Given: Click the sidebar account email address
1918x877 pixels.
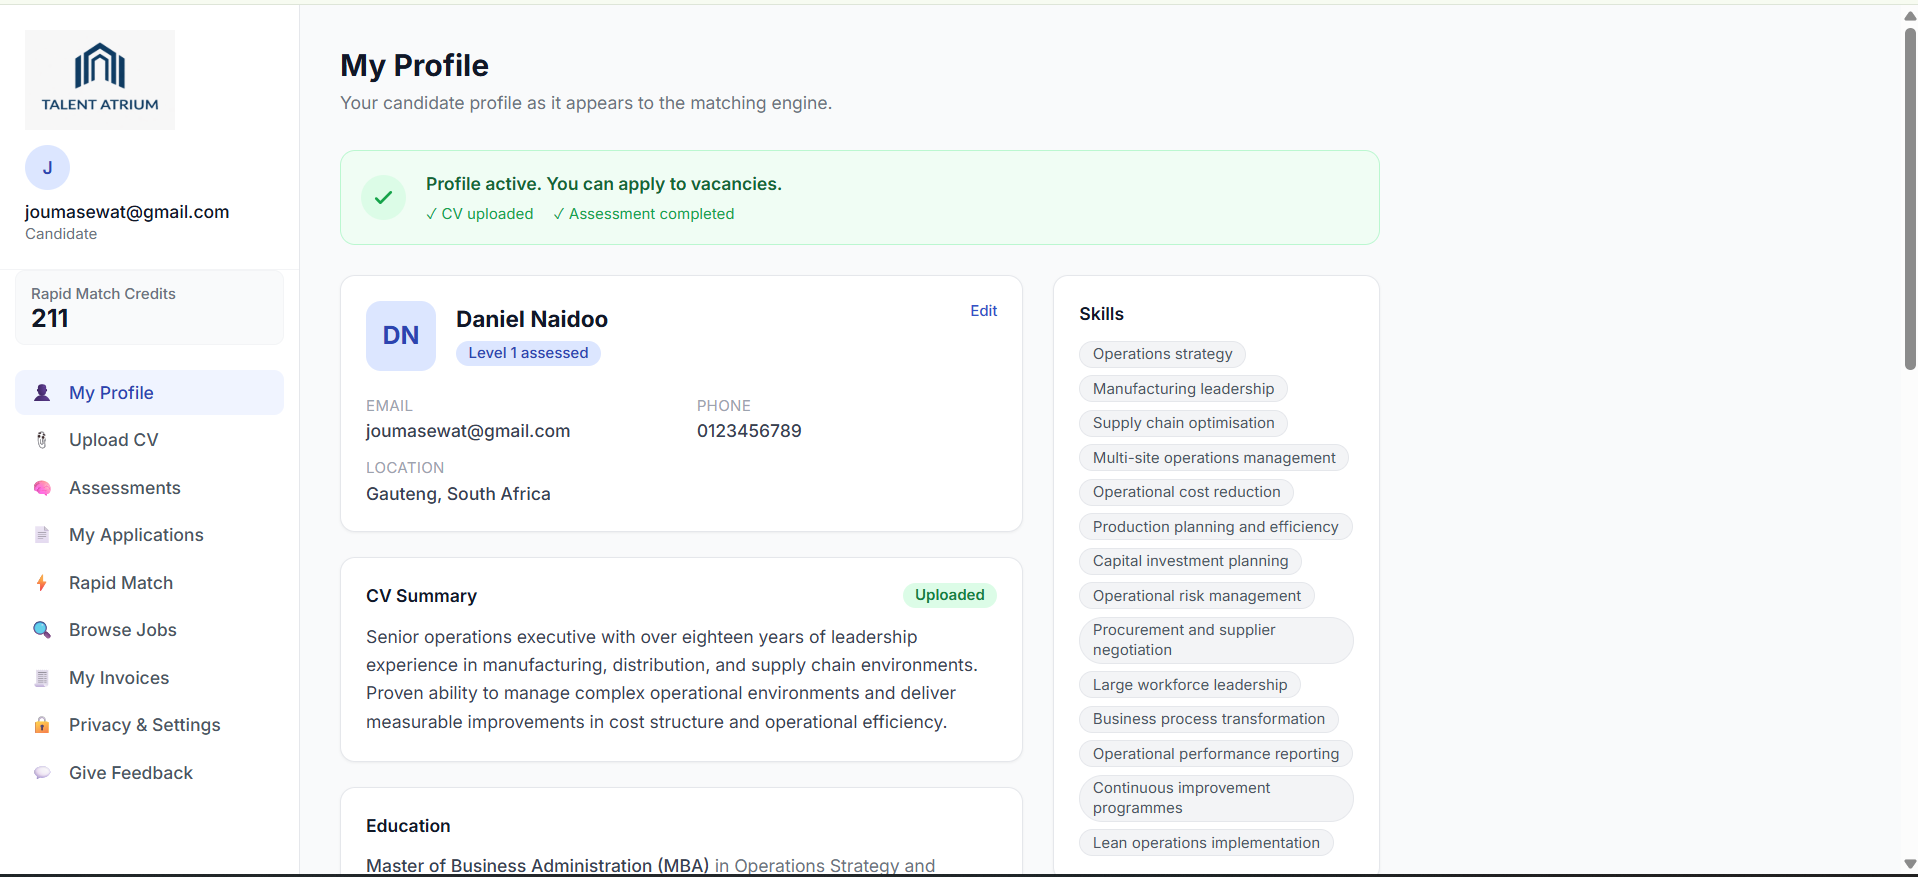Looking at the screenshot, I should [127, 212].
